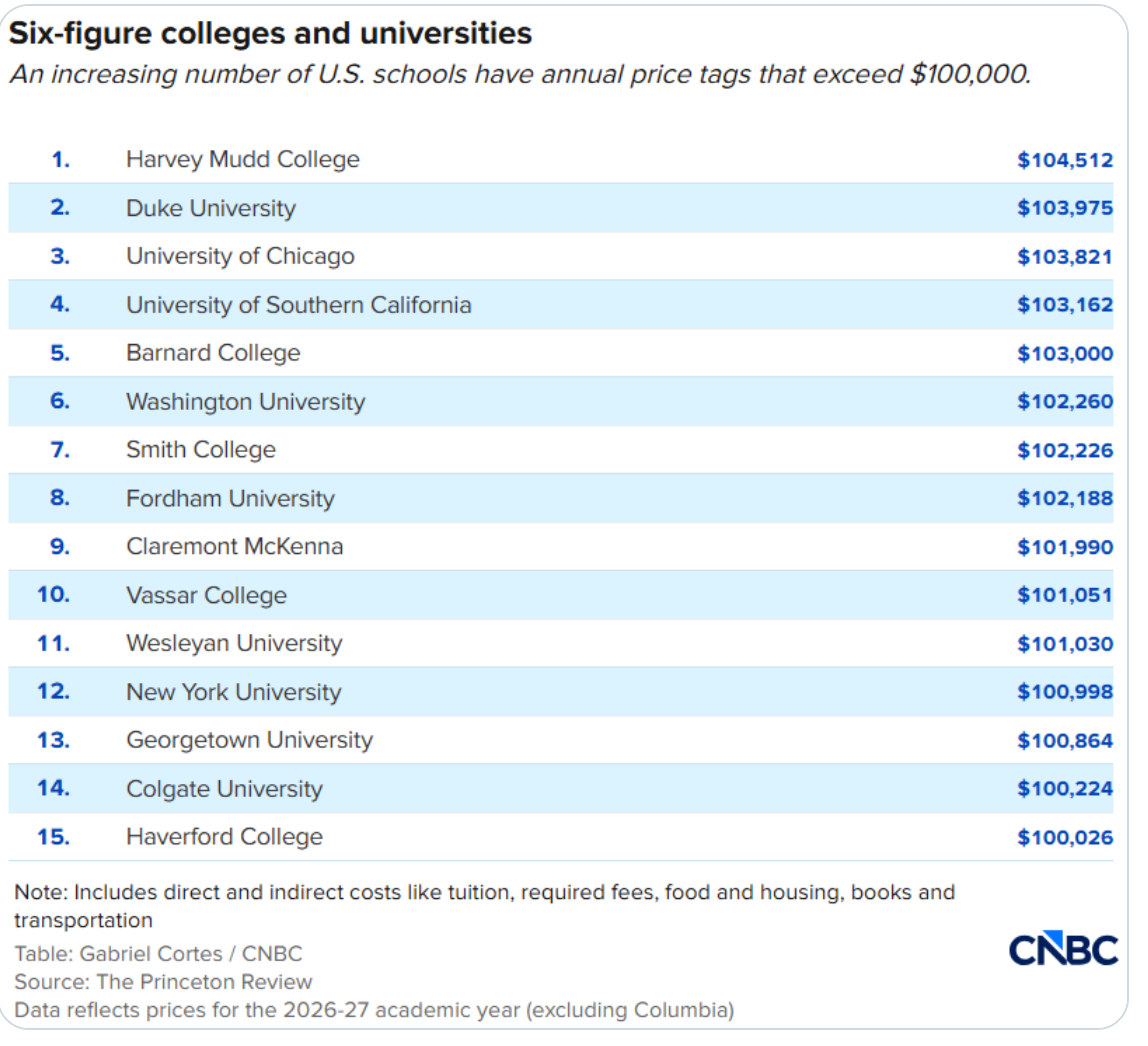Click University of Southern California entry
Screen dimensions: 1148x1046
(x=299, y=305)
